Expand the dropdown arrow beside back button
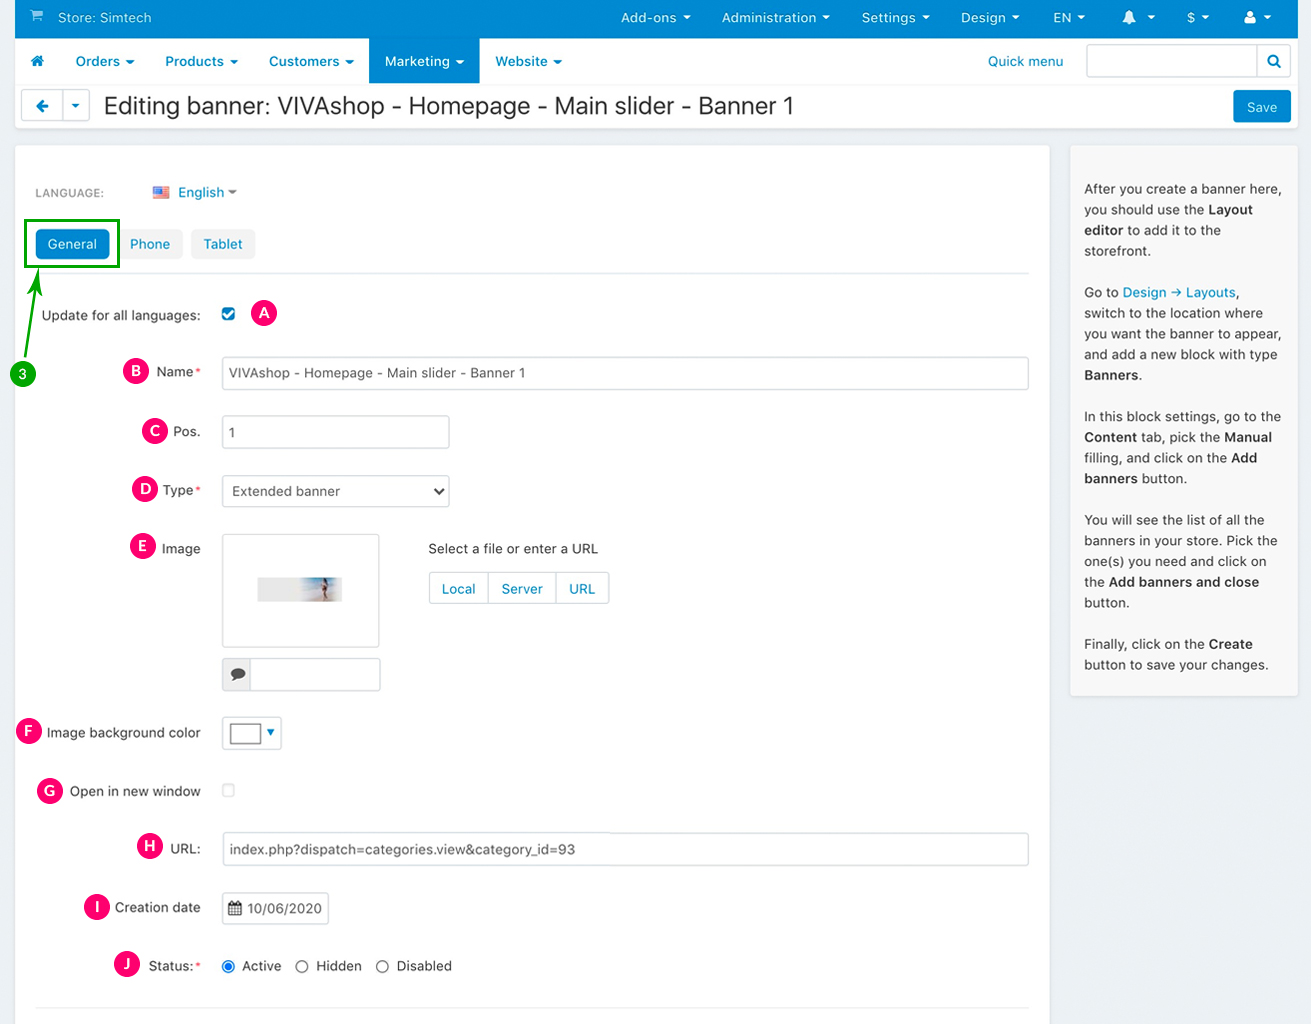1311x1024 pixels. pyautogui.click(x=76, y=106)
